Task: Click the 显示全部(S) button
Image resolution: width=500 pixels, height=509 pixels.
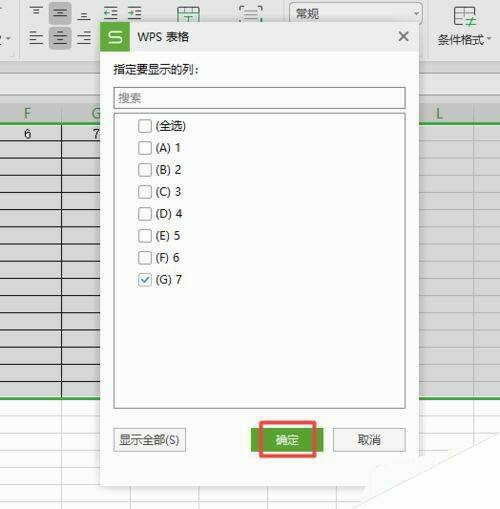Action: tap(149, 440)
